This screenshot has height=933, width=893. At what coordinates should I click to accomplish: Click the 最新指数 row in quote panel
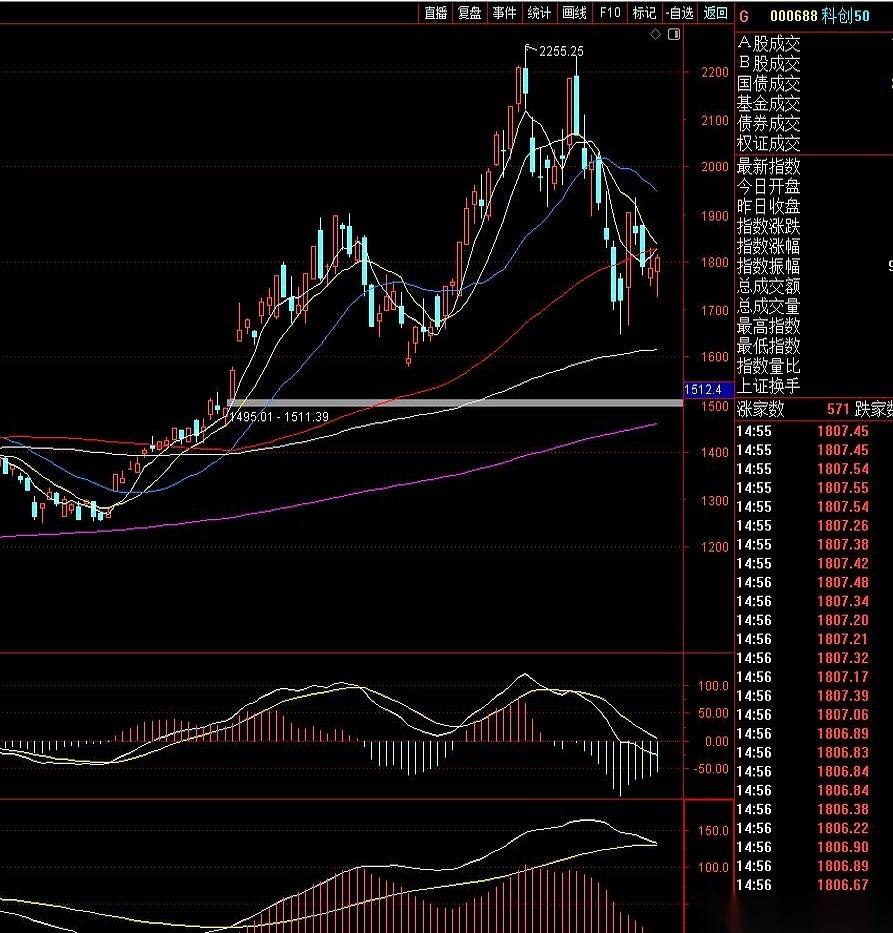[x=814, y=166]
